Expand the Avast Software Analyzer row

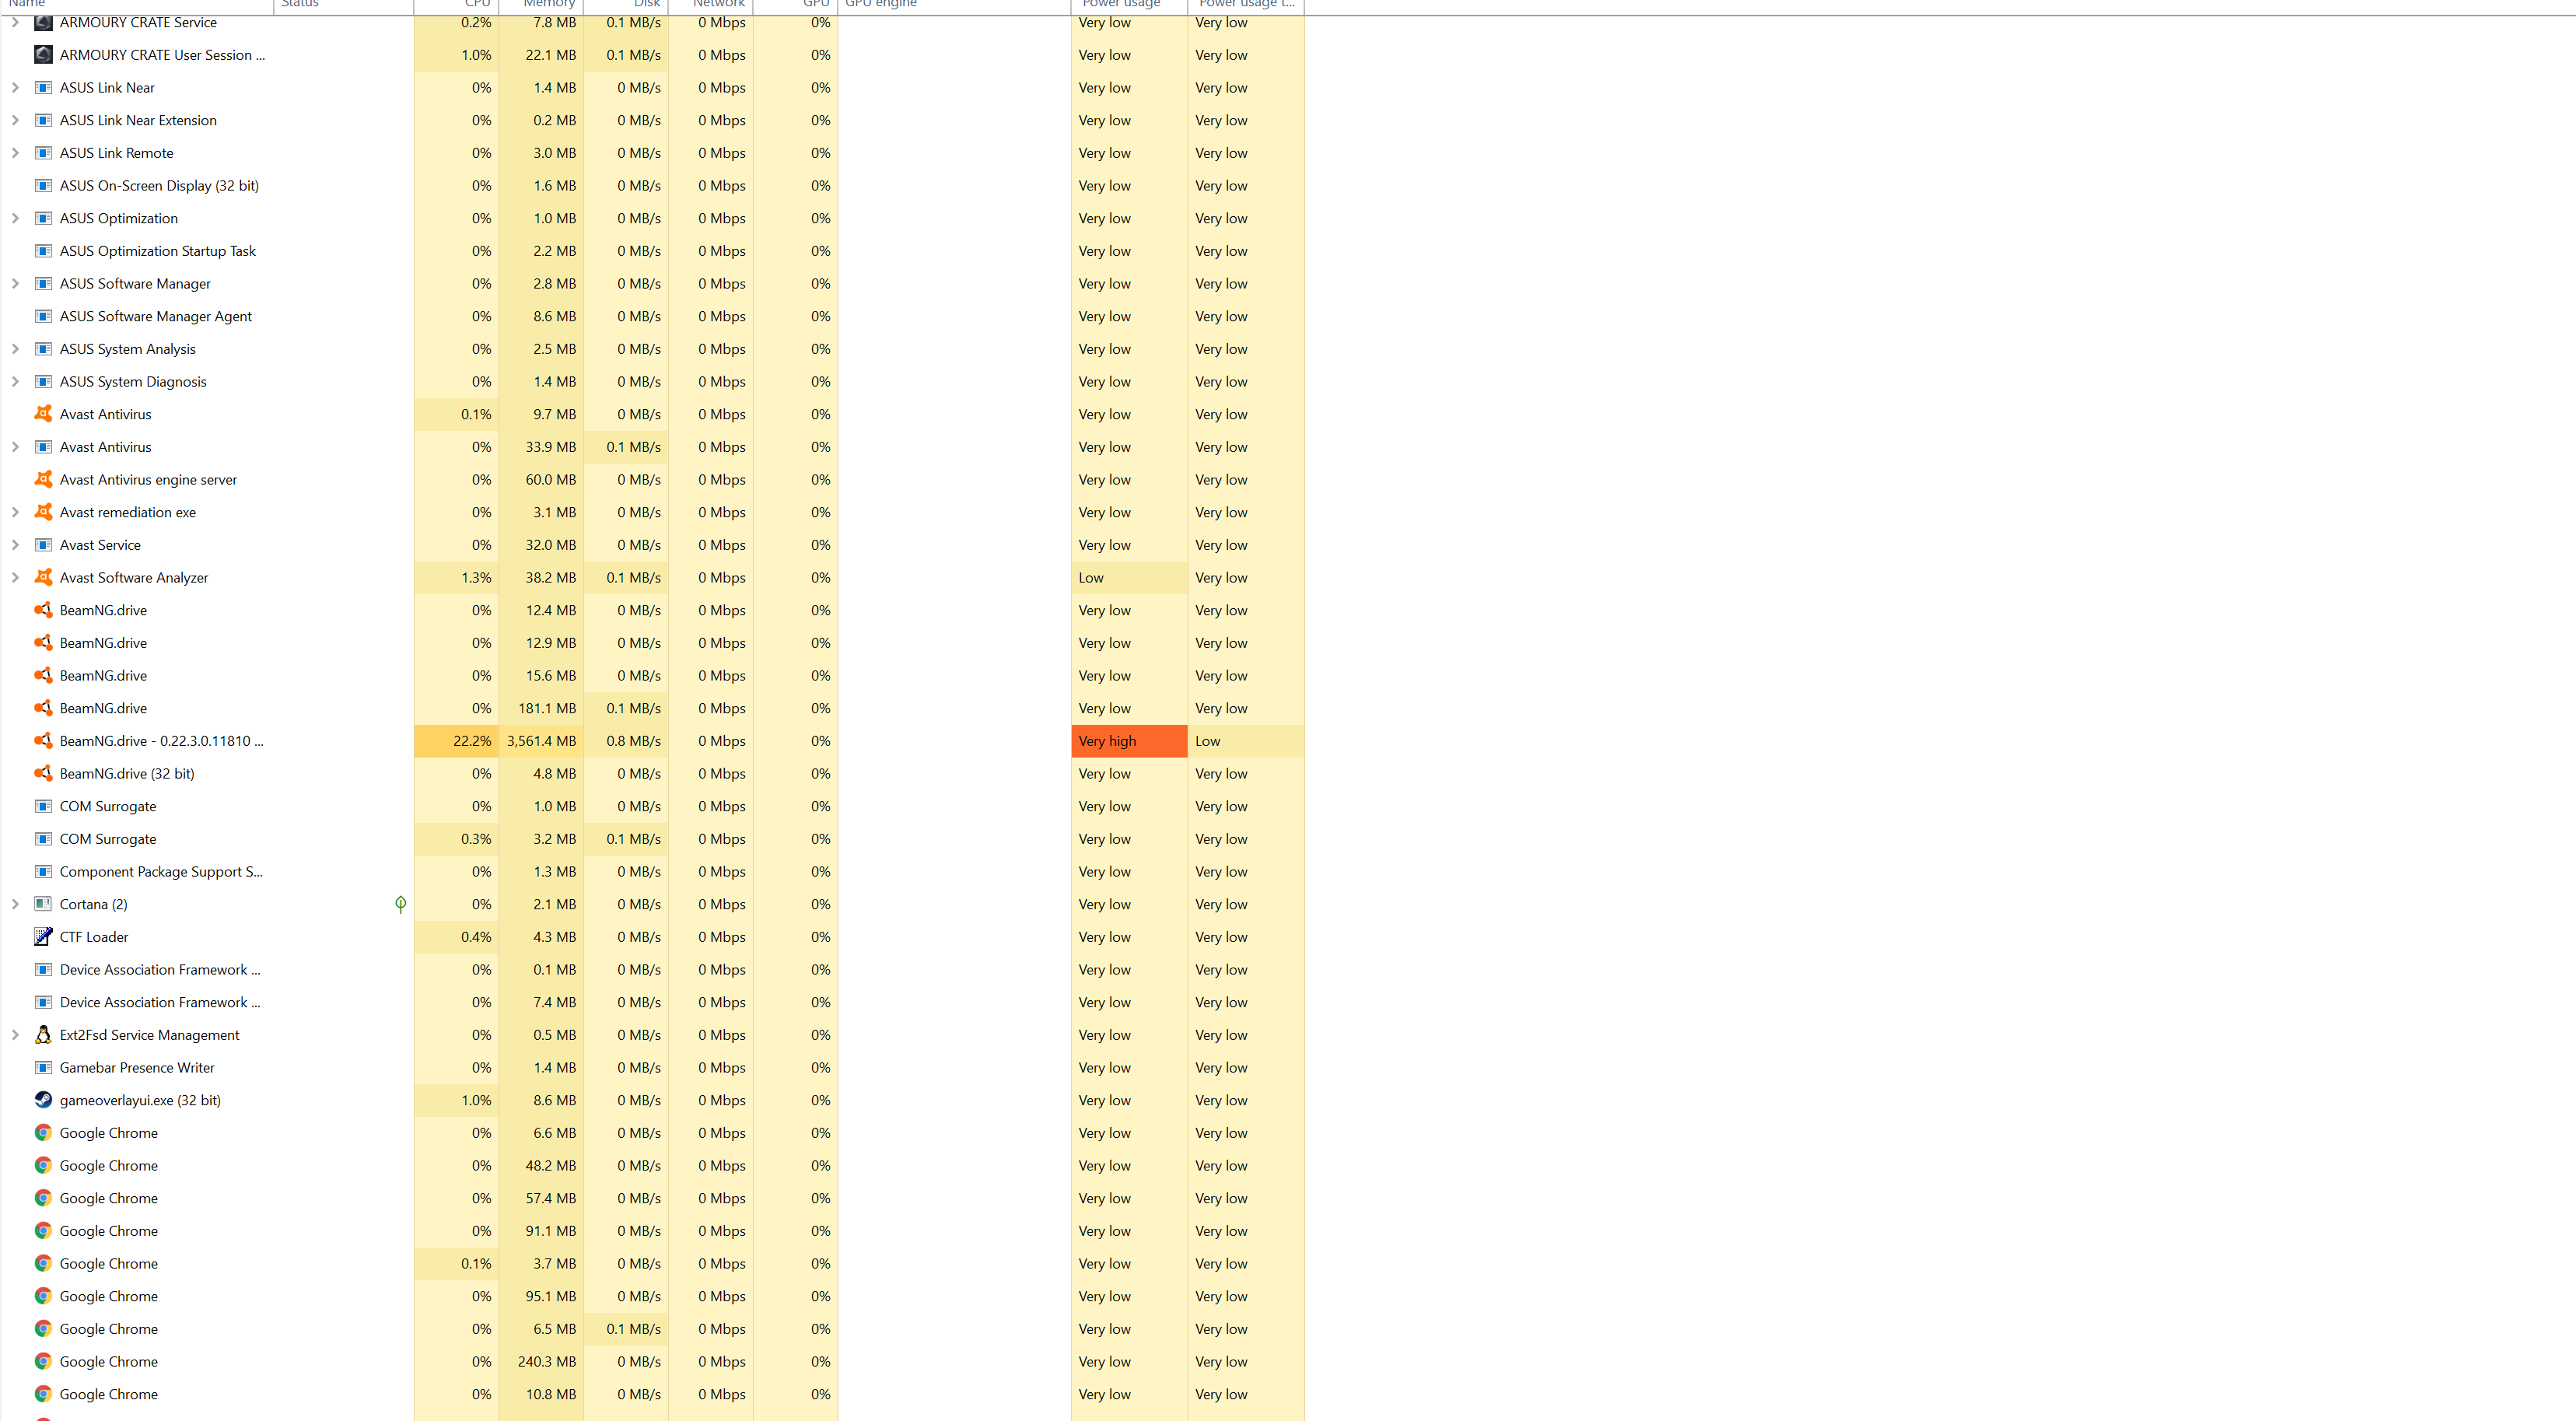(15, 578)
